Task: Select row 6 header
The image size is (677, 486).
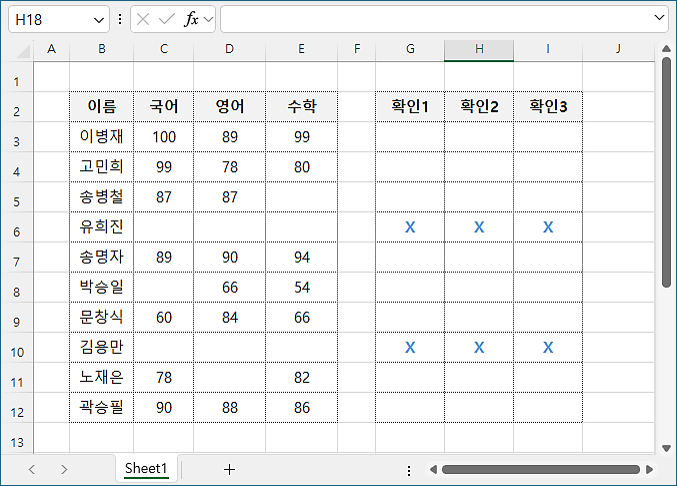Action: [x=16, y=227]
